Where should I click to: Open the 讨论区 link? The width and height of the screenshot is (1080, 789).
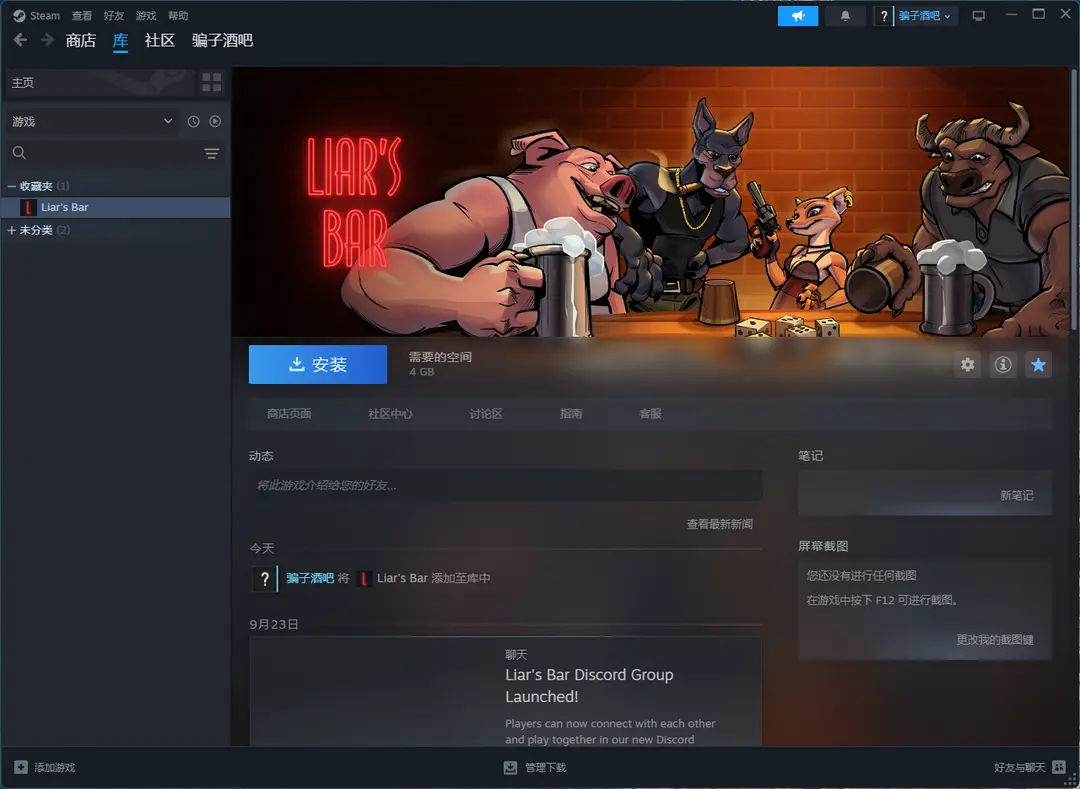pos(486,414)
